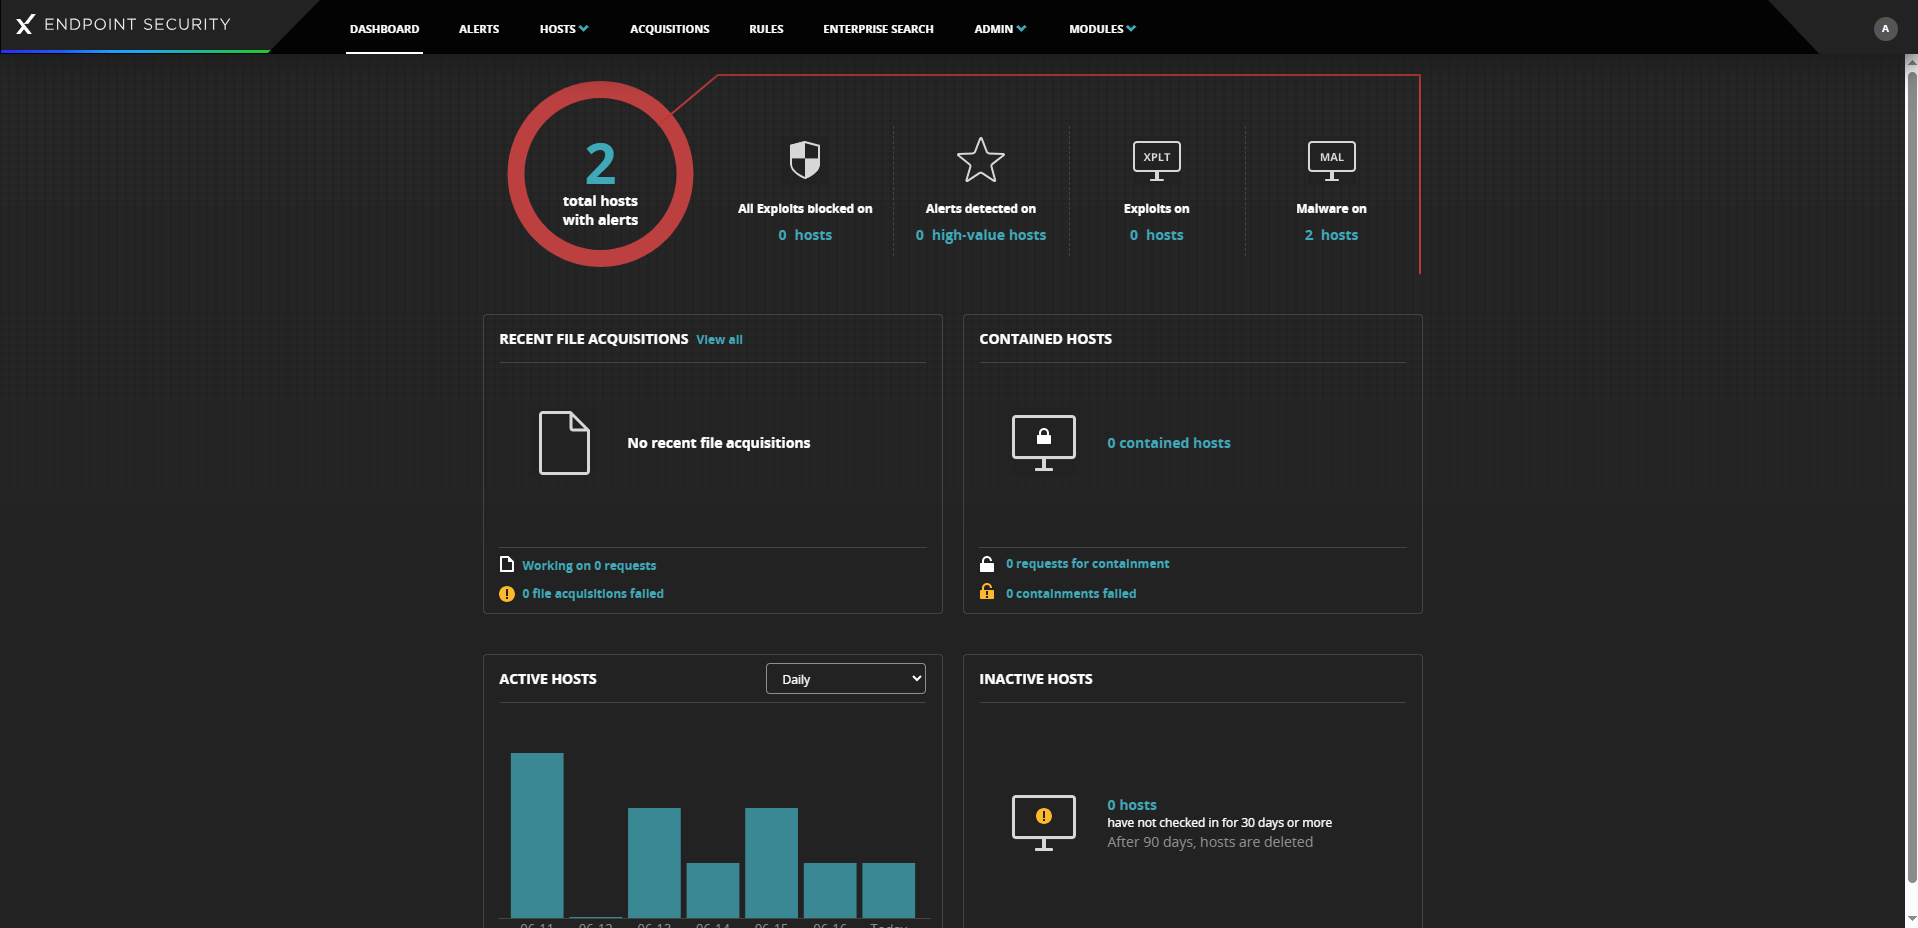Open the Modules dropdown menu
Viewport: 1918px width, 928px height.
(1102, 29)
